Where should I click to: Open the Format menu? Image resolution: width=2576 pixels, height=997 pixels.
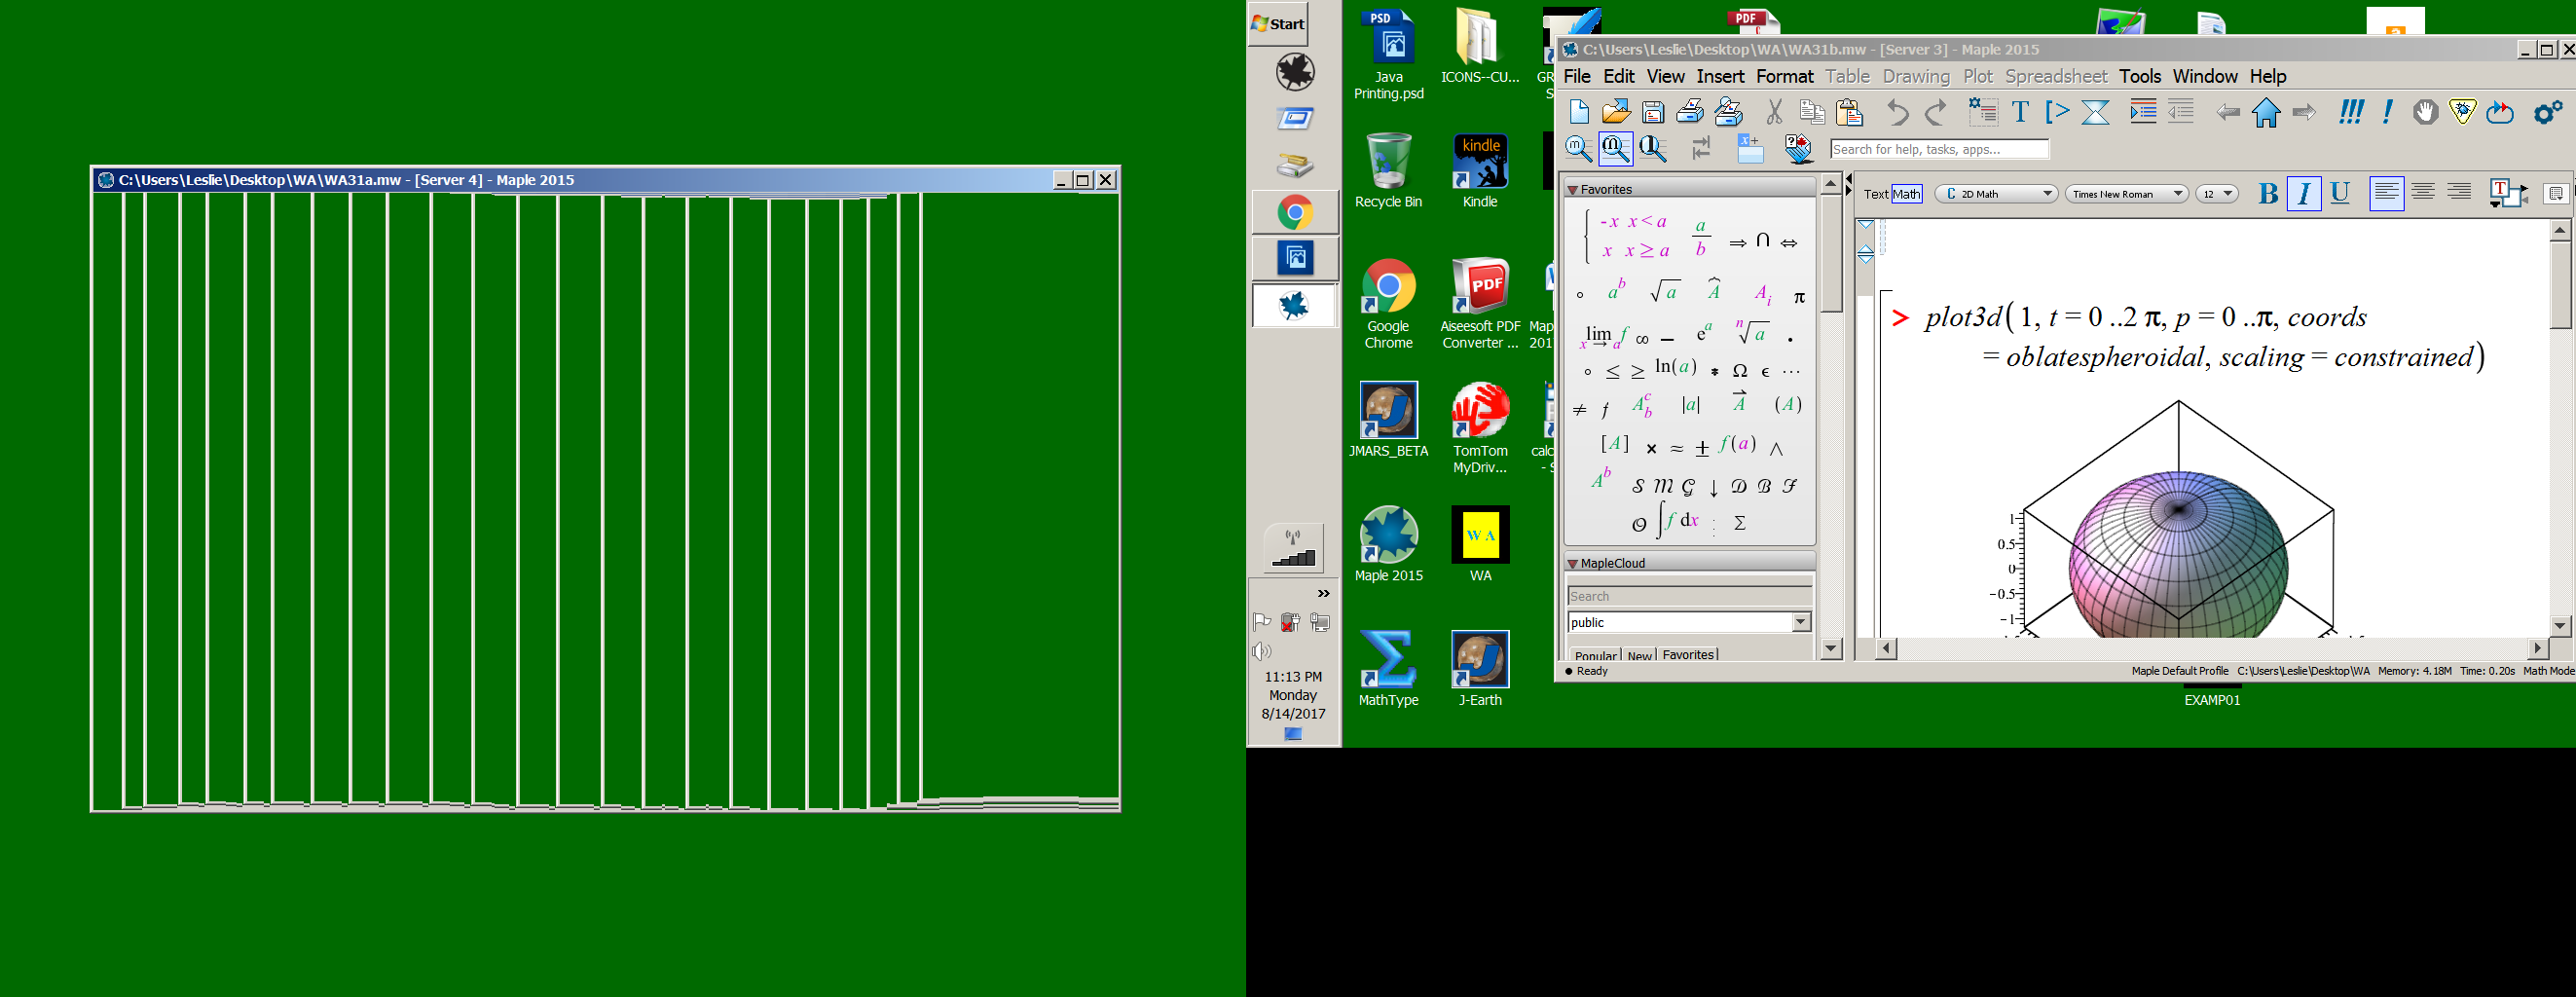[x=1784, y=77]
